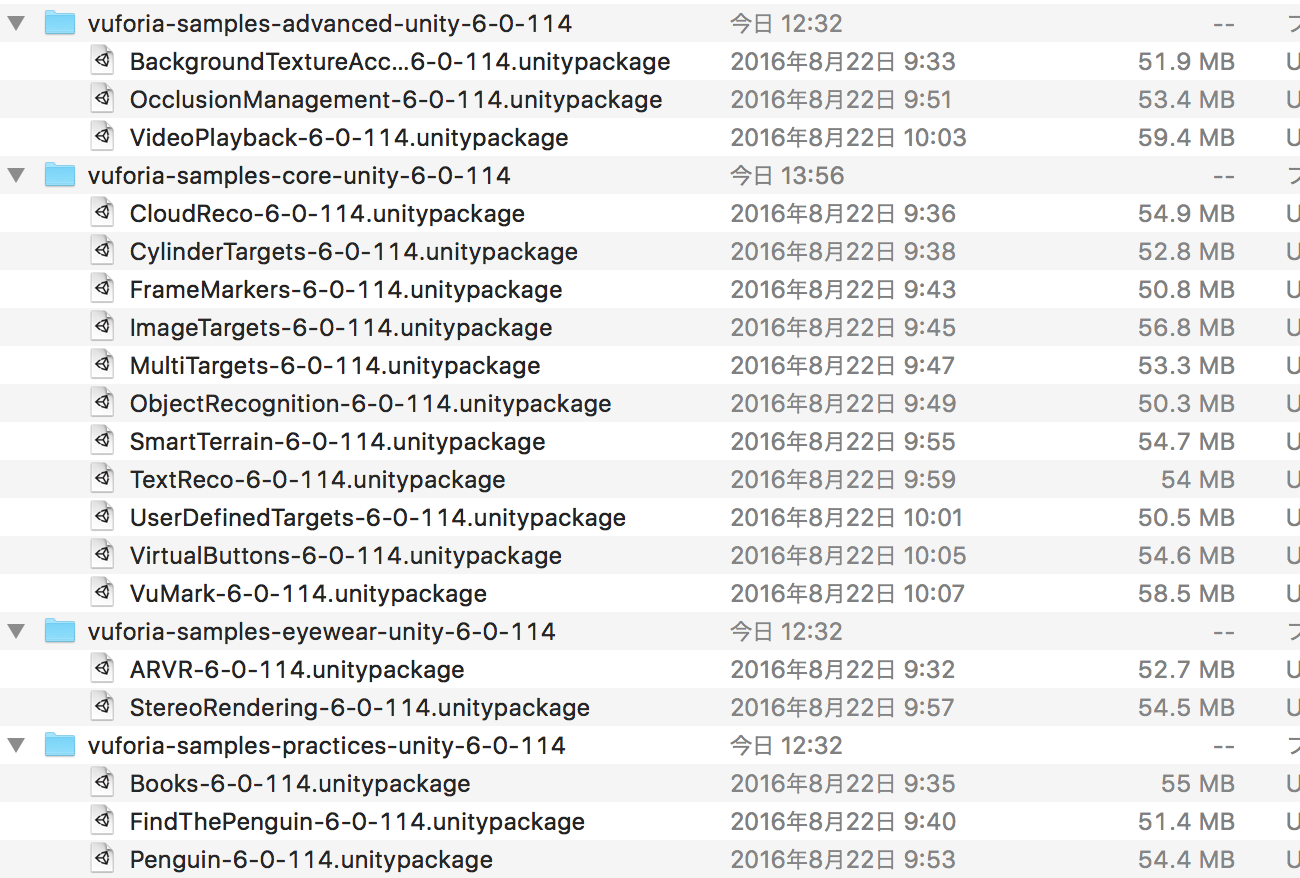The height and width of the screenshot is (878, 1300).
Task: Select file name MultiTargets-6-0-114.unitypackage
Action: tap(335, 366)
